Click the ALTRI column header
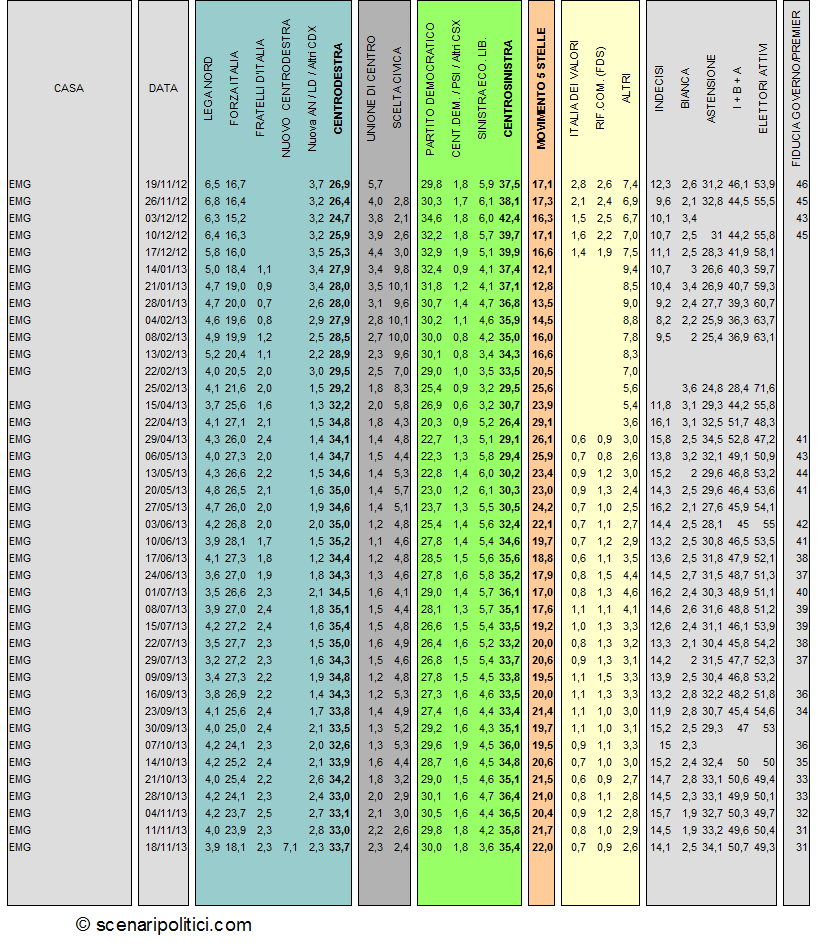830x946 pixels. 626,88
